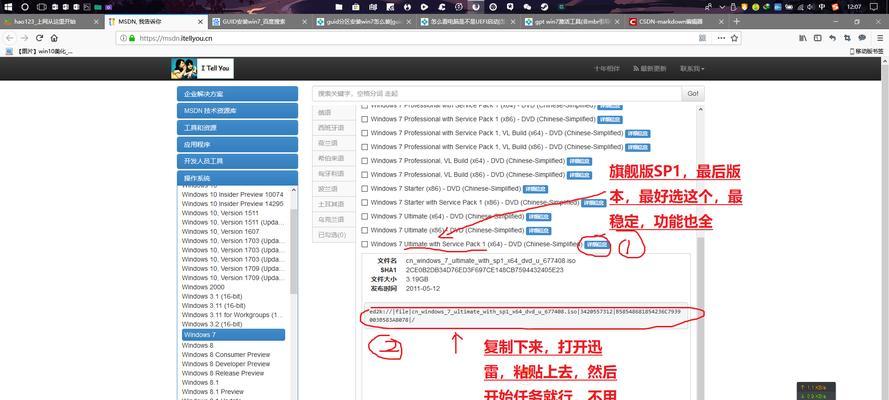Check Windows 7 Professional, VL Build (x86)

coord(365,175)
